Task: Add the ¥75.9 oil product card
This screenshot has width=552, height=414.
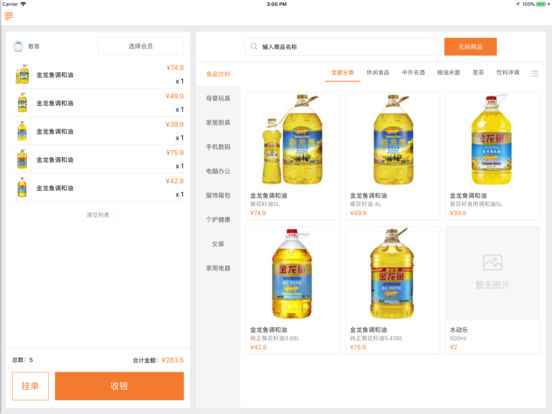Action: tap(393, 290)
